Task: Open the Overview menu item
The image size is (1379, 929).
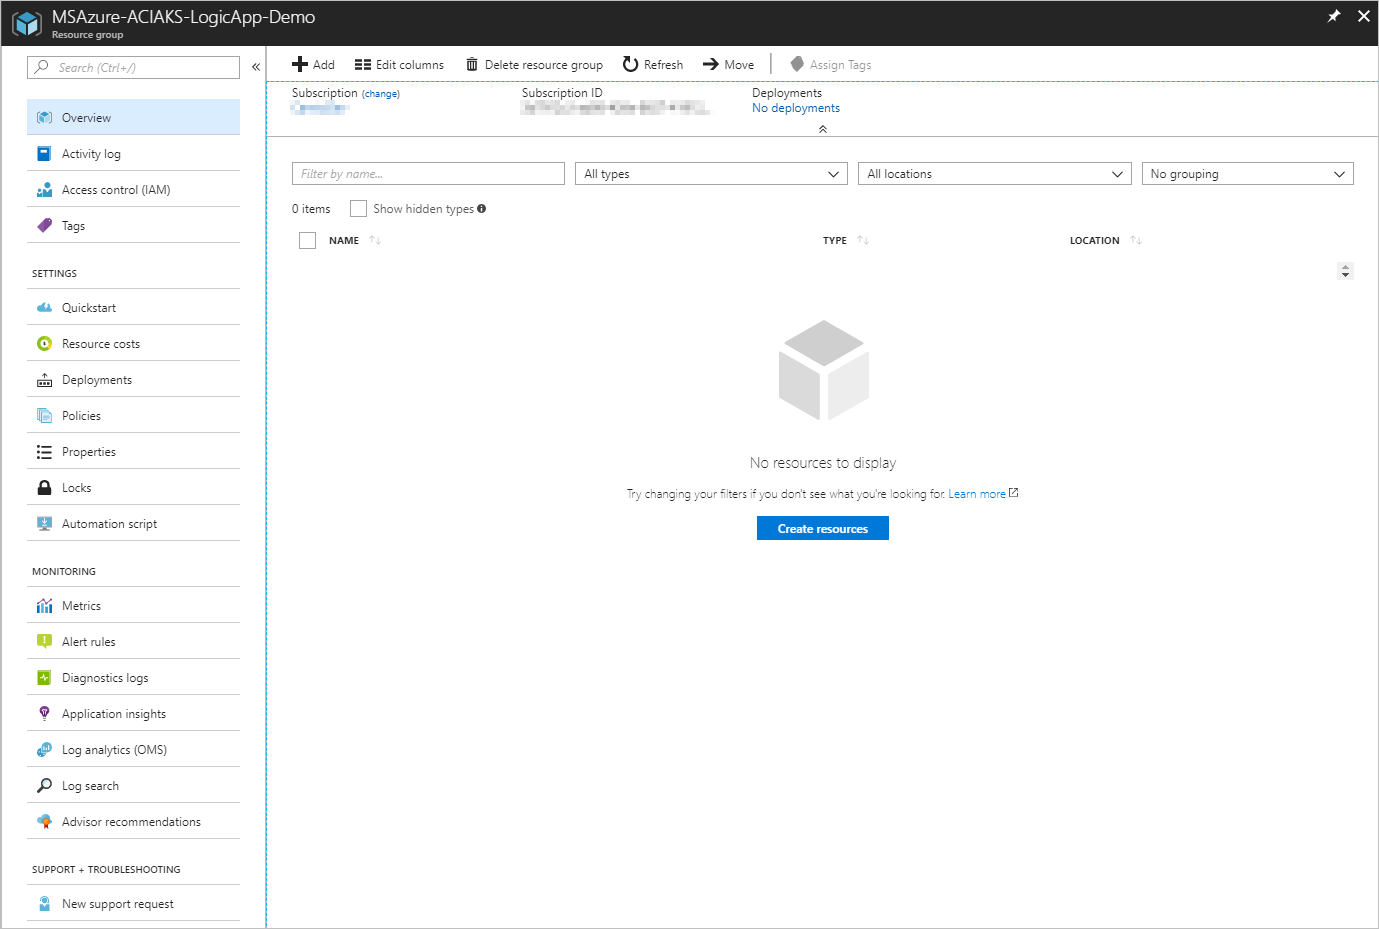Action: pos(133,118)
